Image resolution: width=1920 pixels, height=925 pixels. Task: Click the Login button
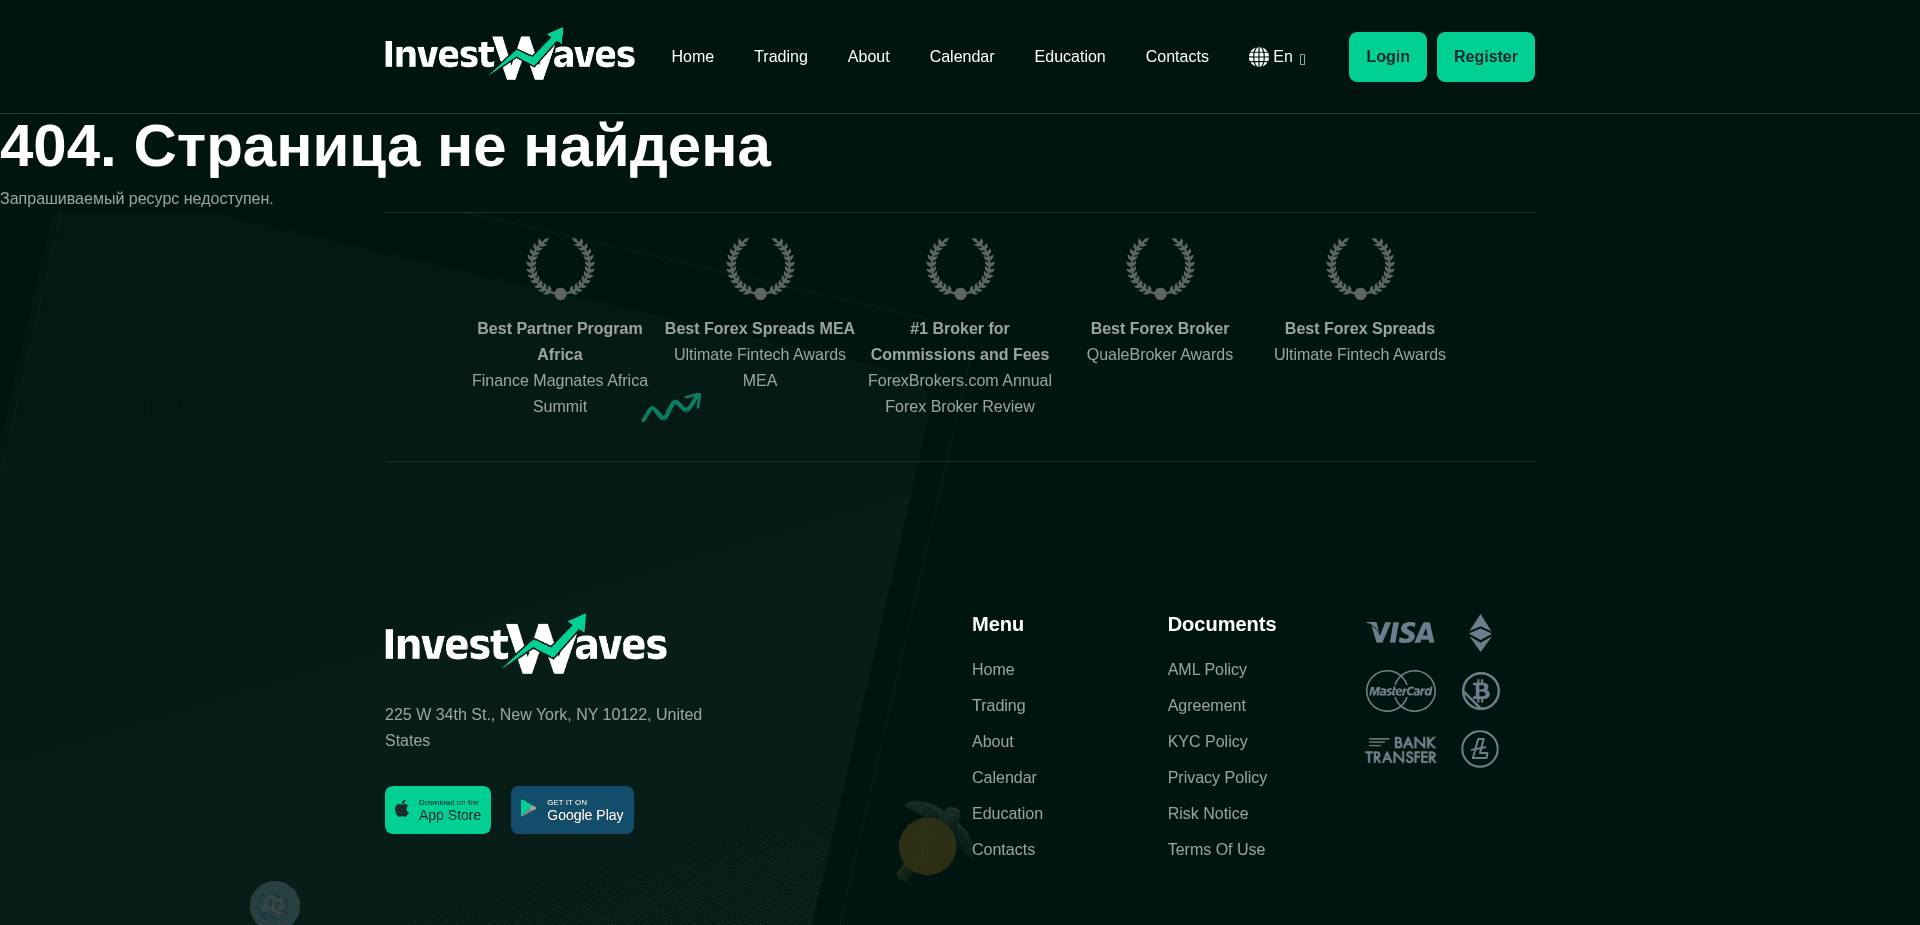coord(1387,56)
